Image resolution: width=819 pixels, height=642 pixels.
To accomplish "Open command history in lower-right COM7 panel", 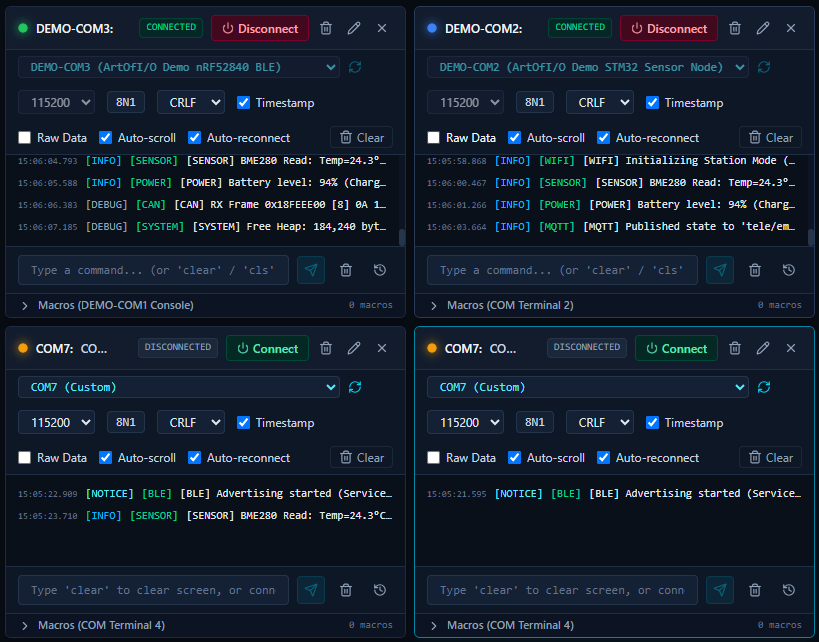I will 789,590.
